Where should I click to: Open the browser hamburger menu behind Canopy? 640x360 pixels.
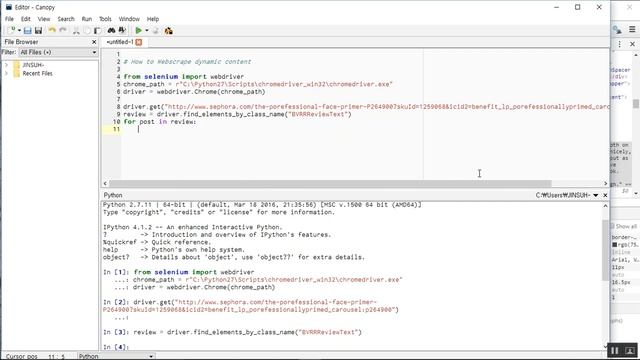[632, 29]
